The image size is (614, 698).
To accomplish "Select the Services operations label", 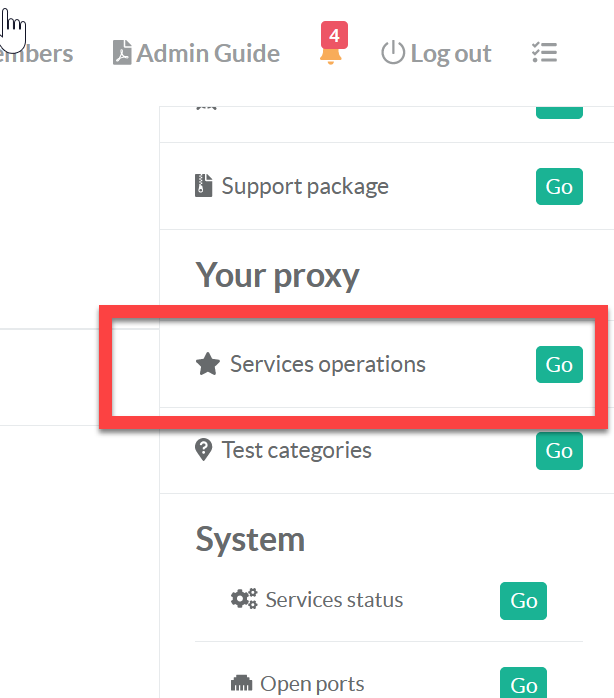I will (x=328, y=364).
